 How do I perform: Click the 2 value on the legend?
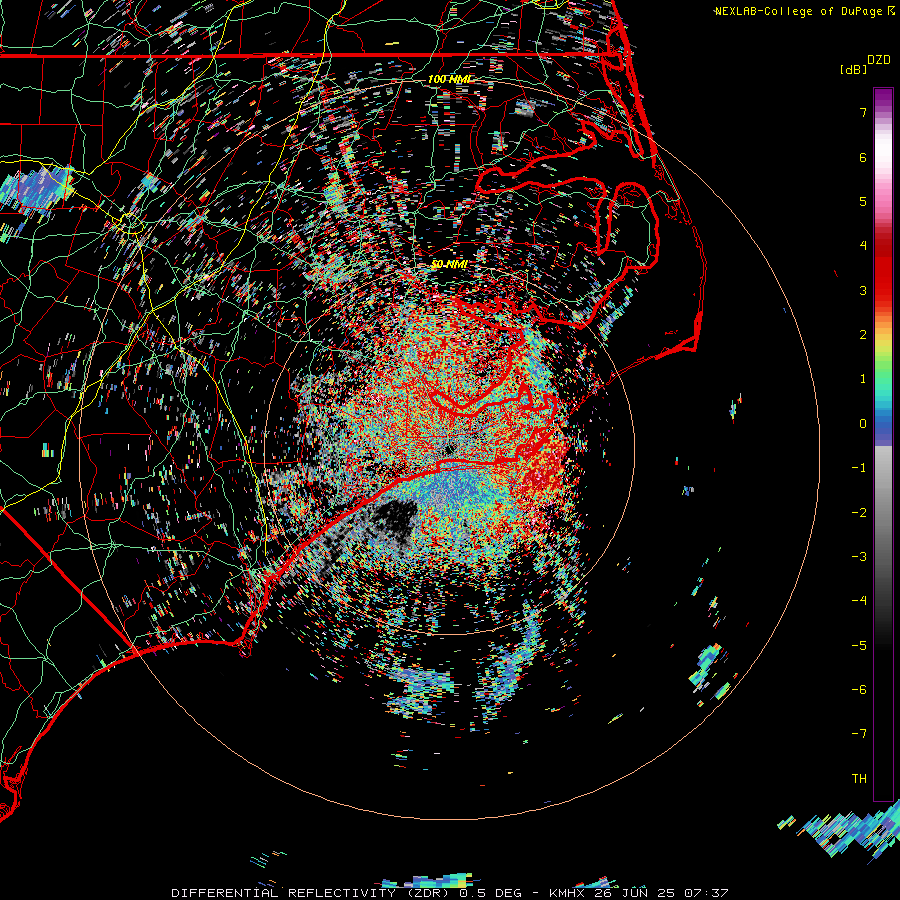[863, 335]
